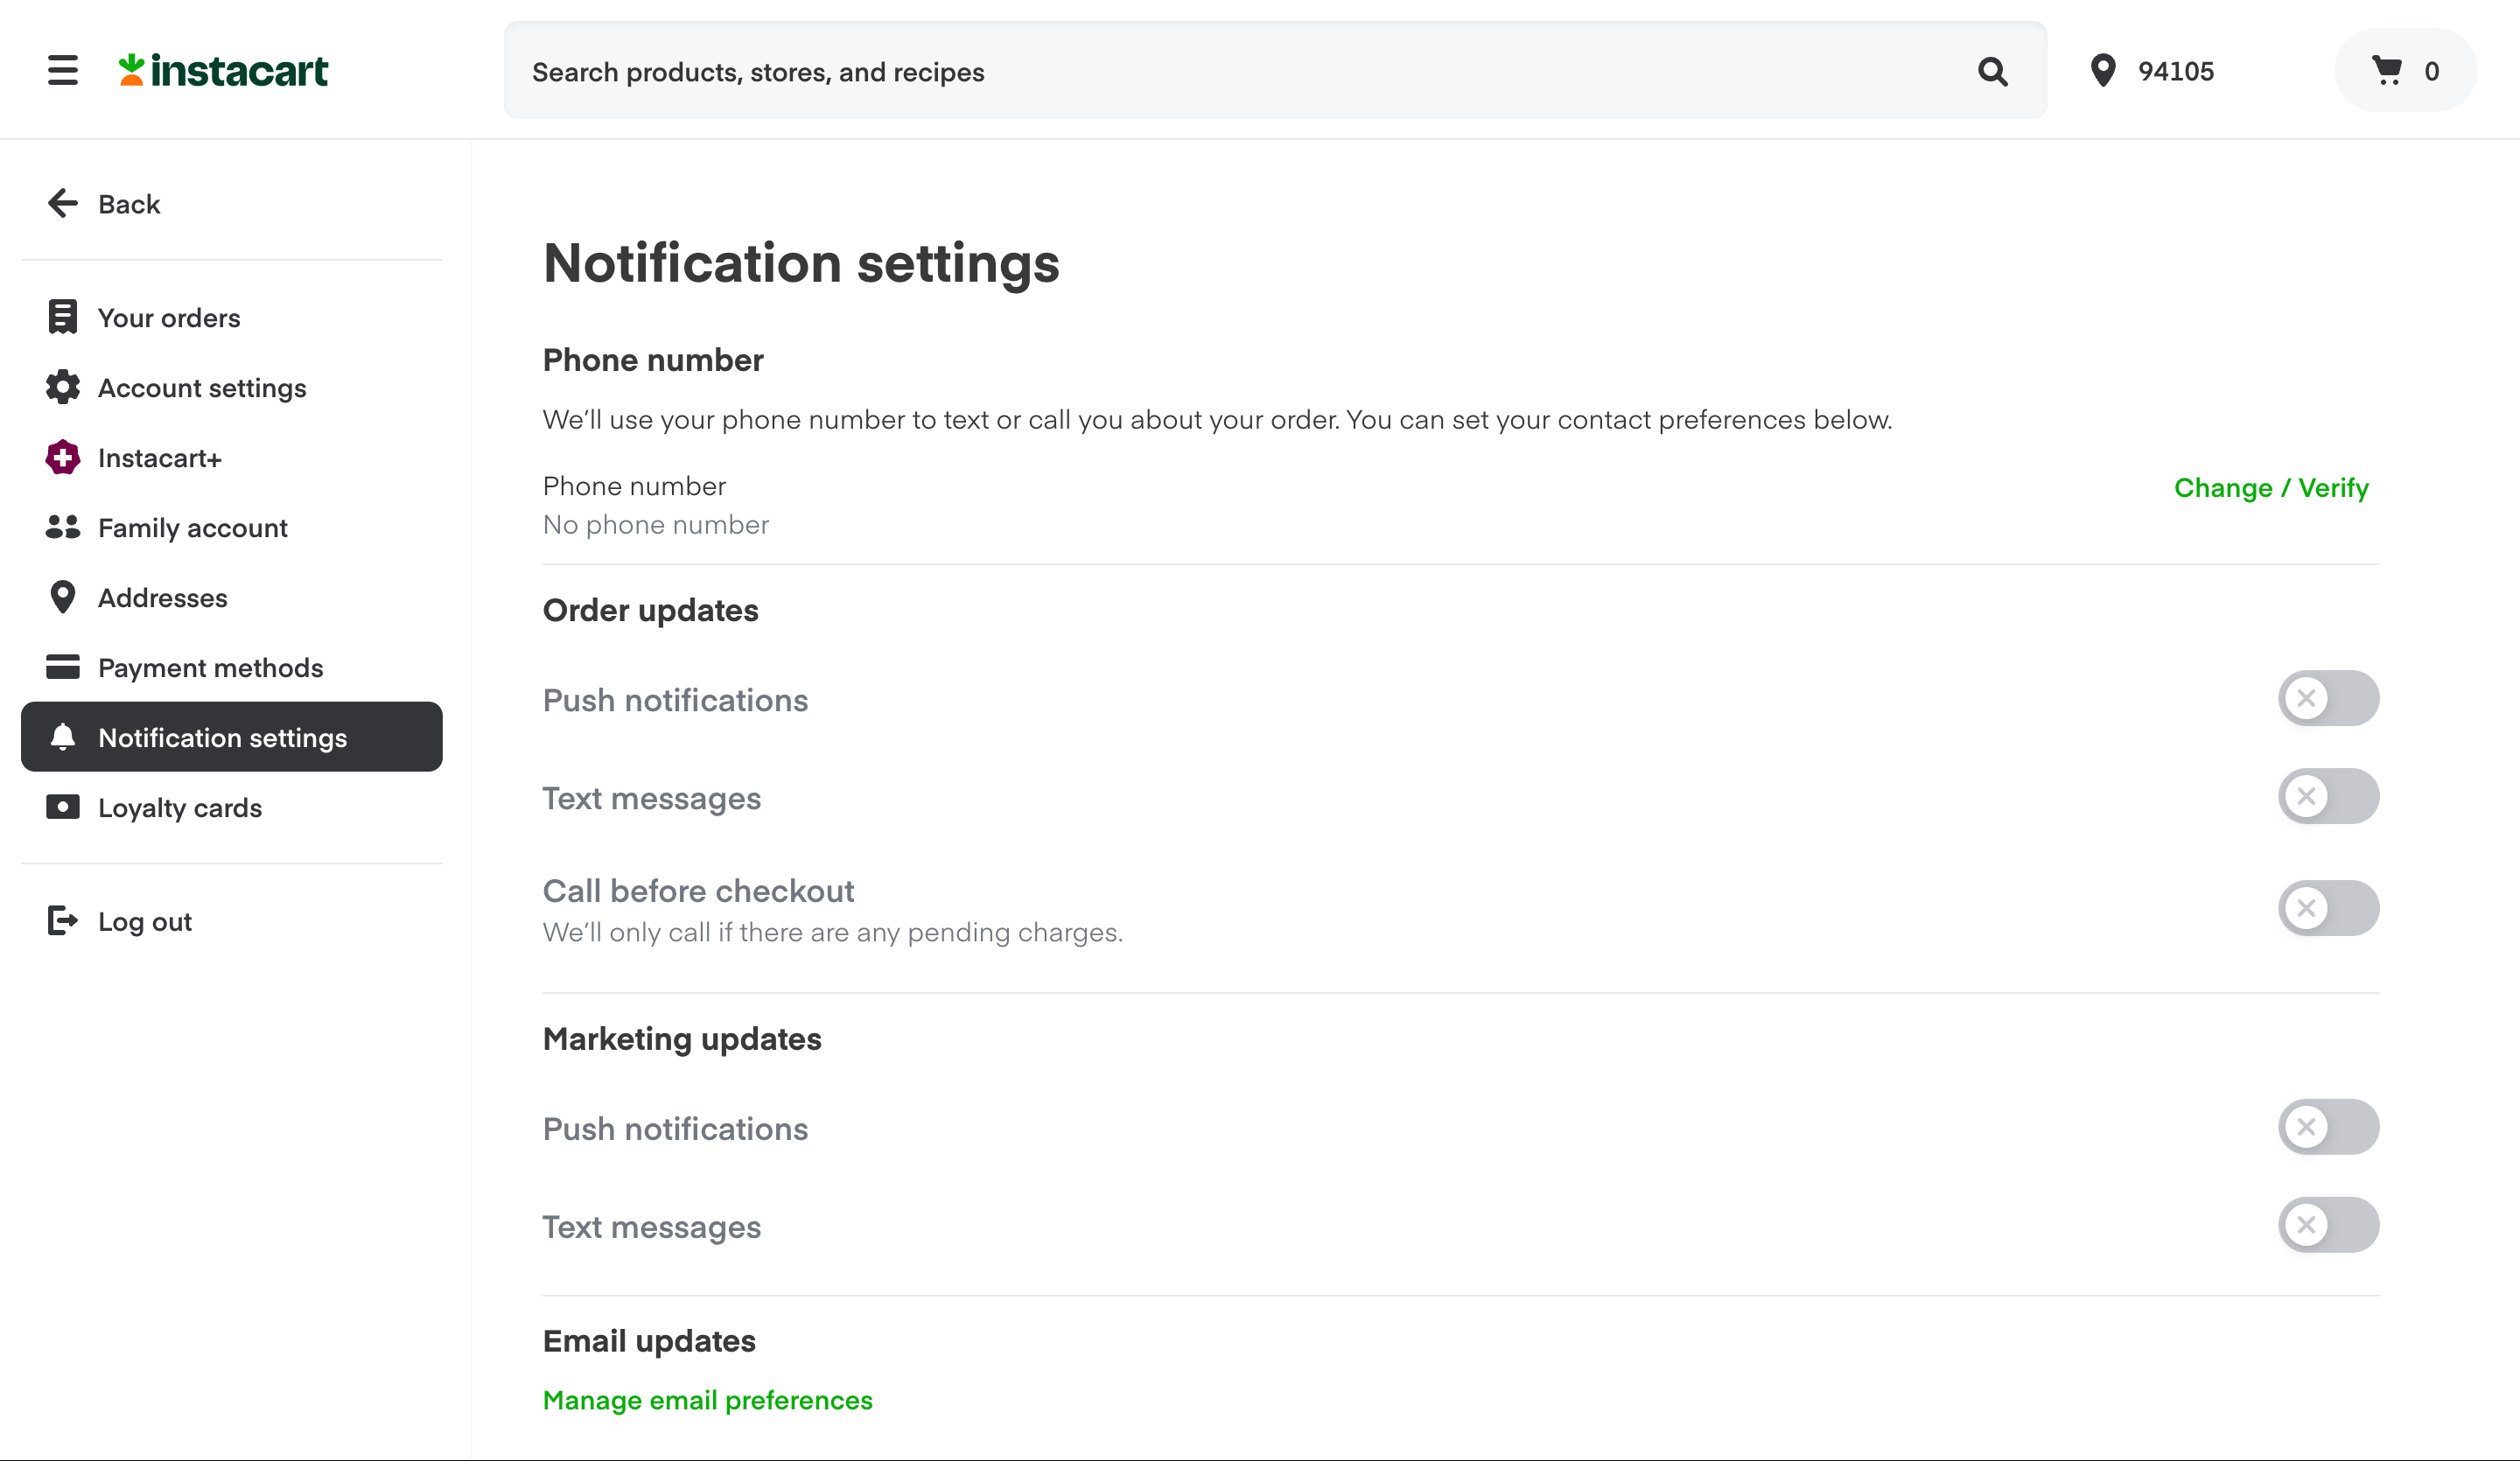Click the Instacart+ badge icon

pyautogui.click(x=63, y=457)
